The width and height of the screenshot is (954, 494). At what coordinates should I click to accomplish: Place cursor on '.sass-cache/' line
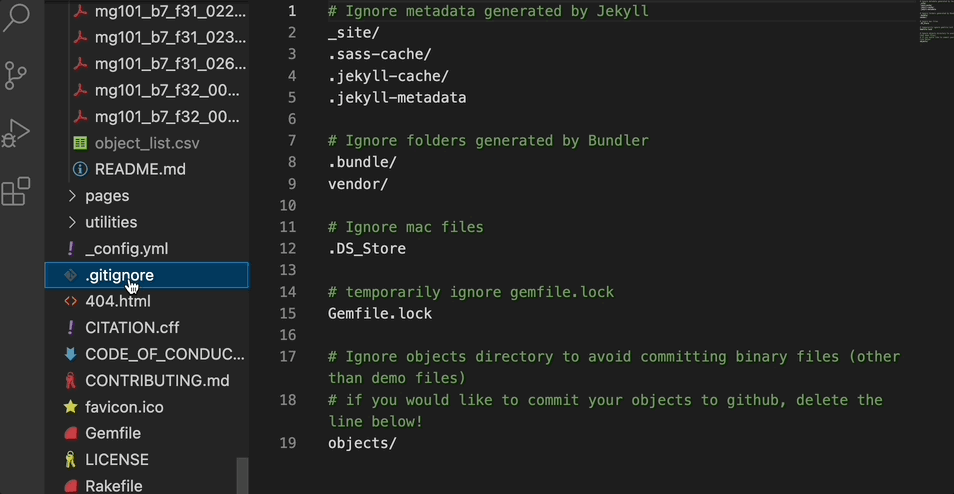(380, 54)
